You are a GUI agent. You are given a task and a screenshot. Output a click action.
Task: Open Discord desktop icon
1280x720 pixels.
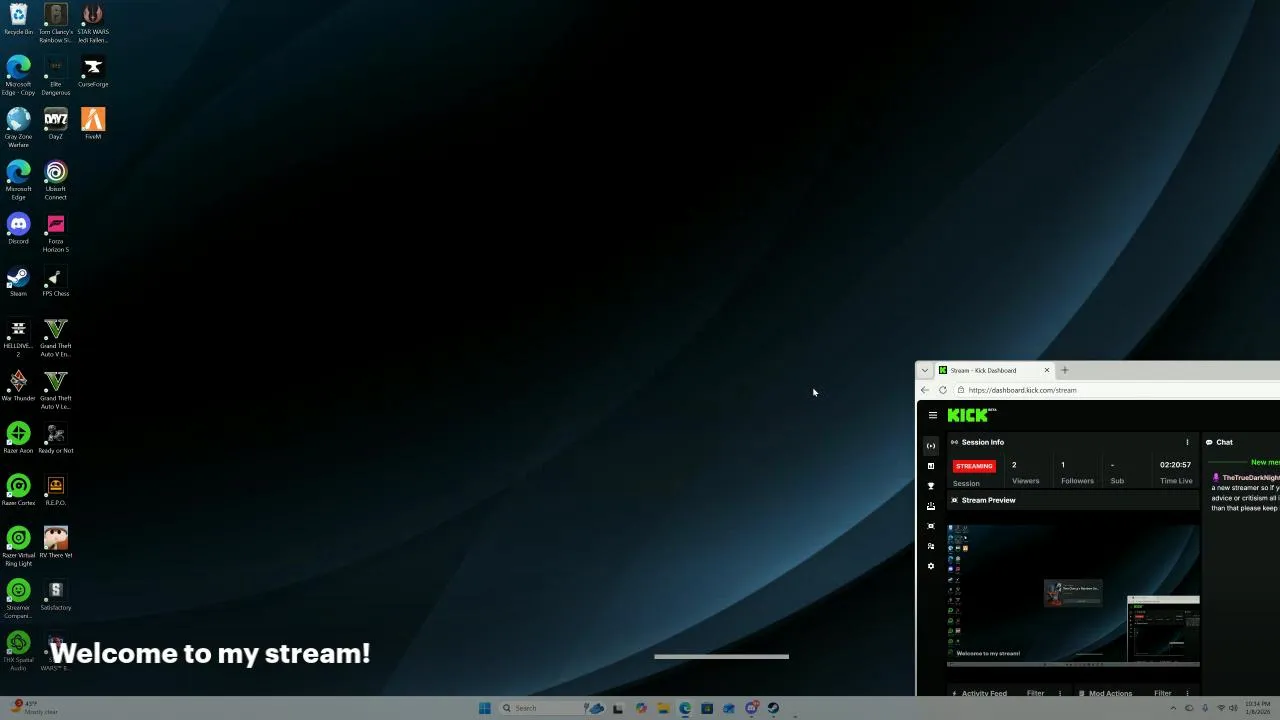tap(18, 229)
